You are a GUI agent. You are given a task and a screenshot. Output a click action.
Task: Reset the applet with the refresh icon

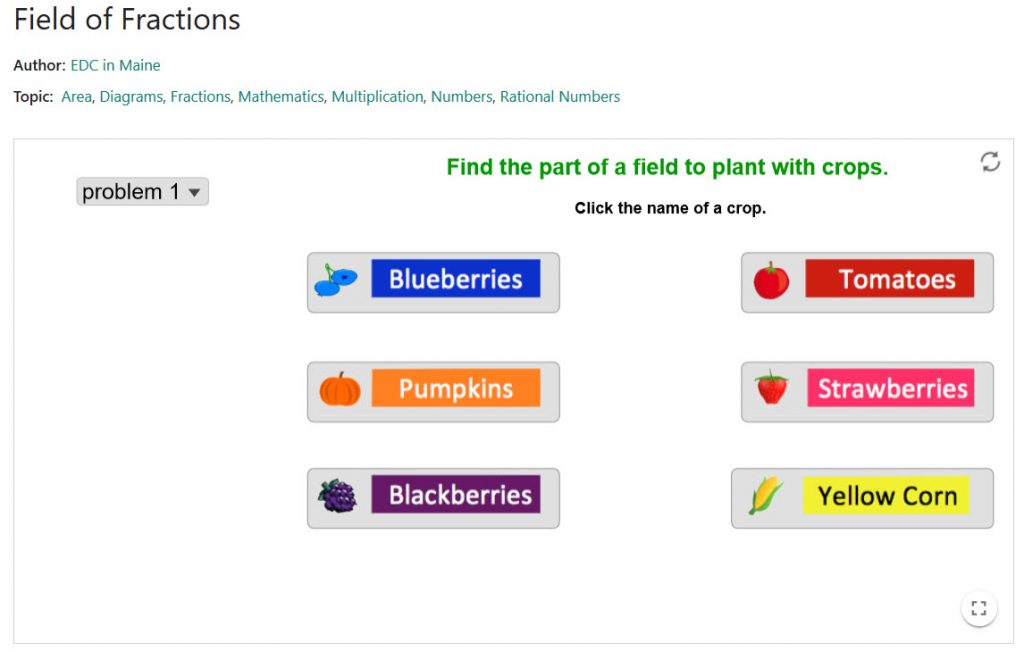point(990,162)
